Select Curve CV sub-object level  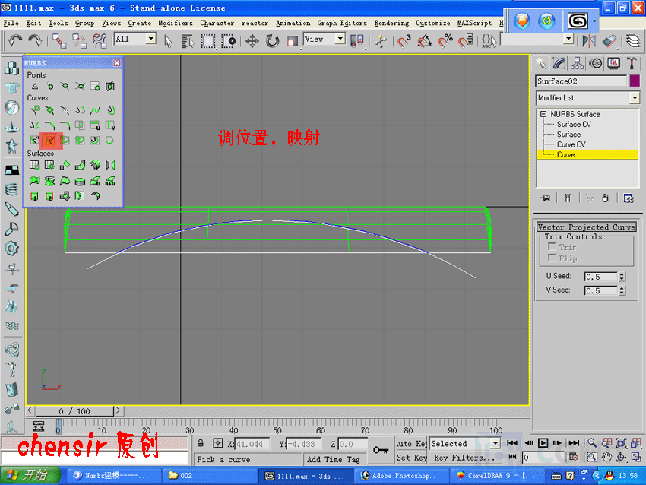pos(571,144)
